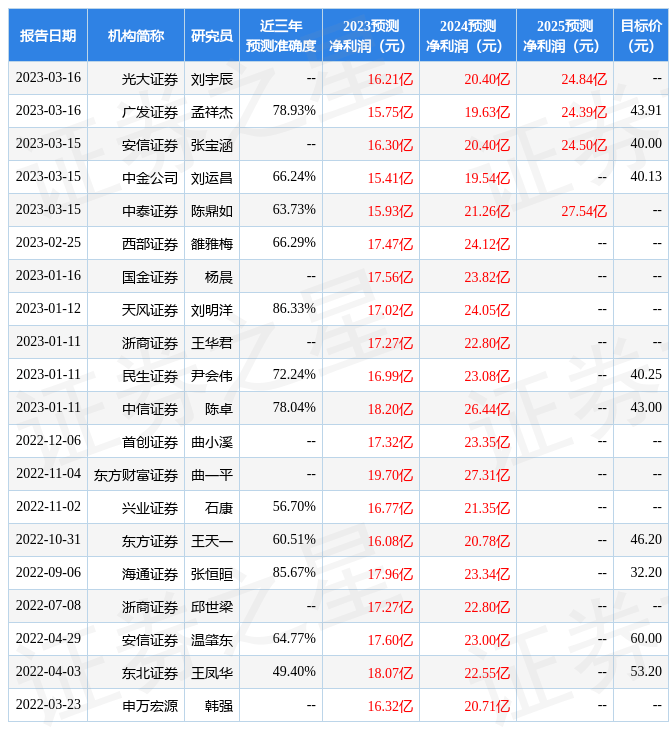Screen dimensions: 669x730
Task: Click the 86.33% accuracy cell
Action: tap(294, 309)
